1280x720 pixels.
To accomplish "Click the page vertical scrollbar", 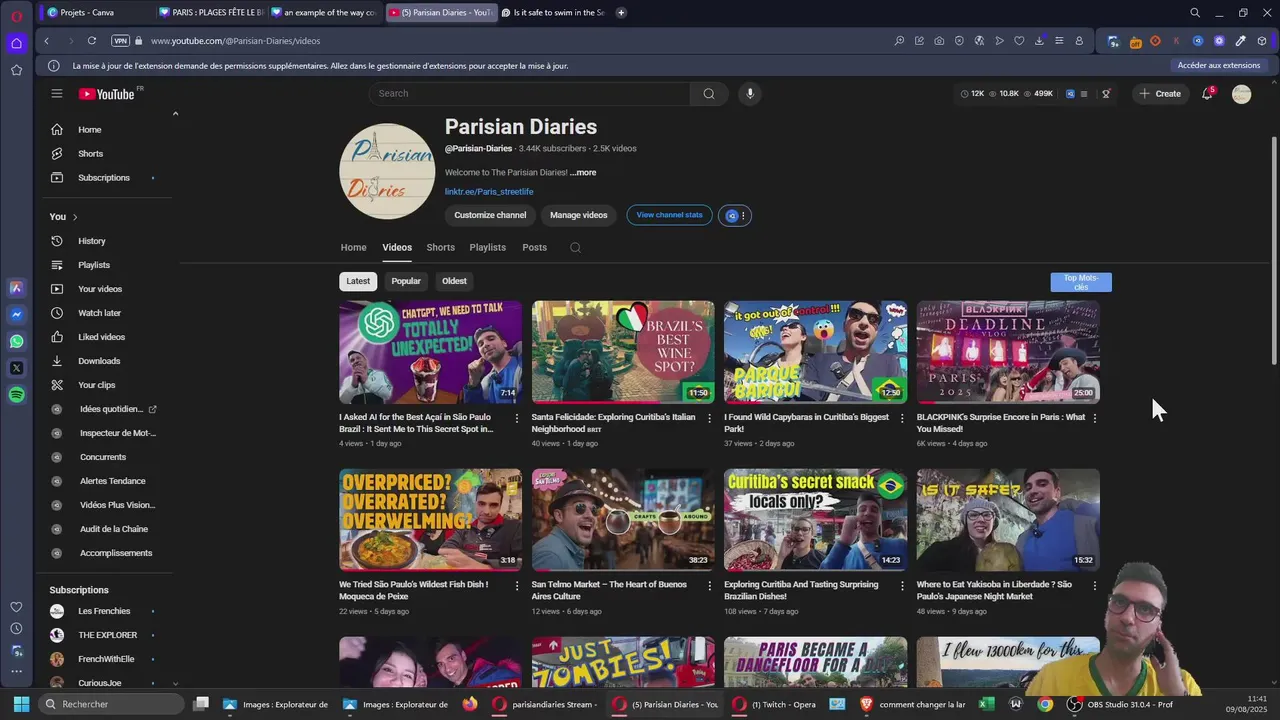I will tap(1273, 250).
